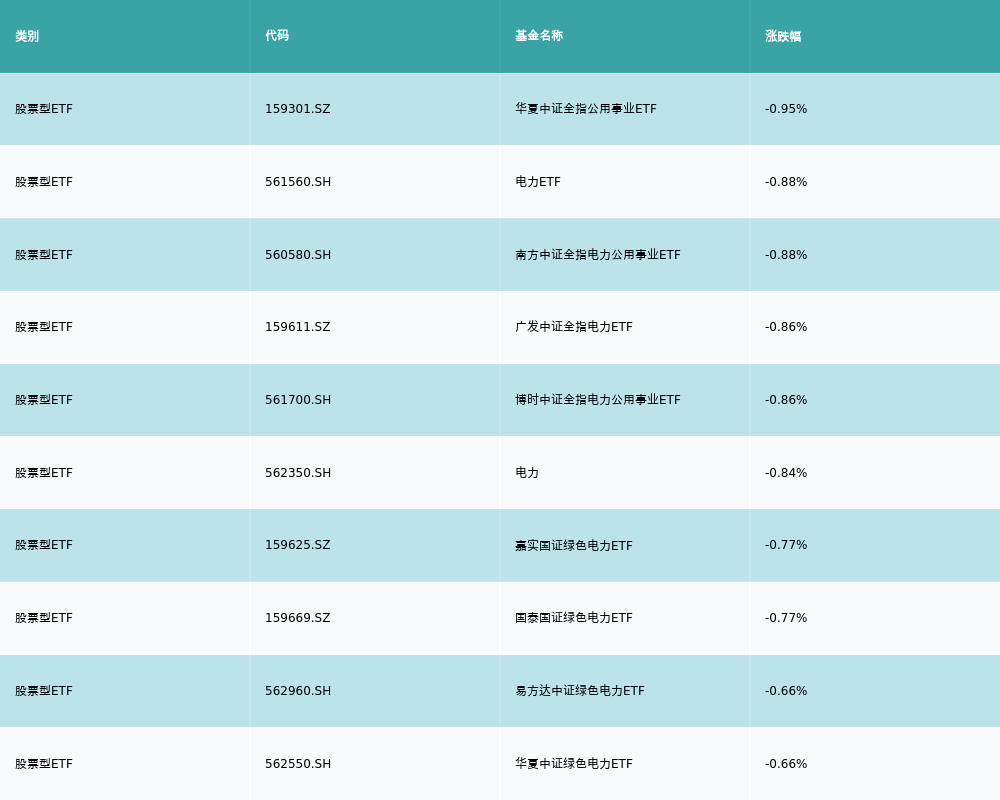Select code 562550.SH
1000x800 pixels.
pos(298,764)
